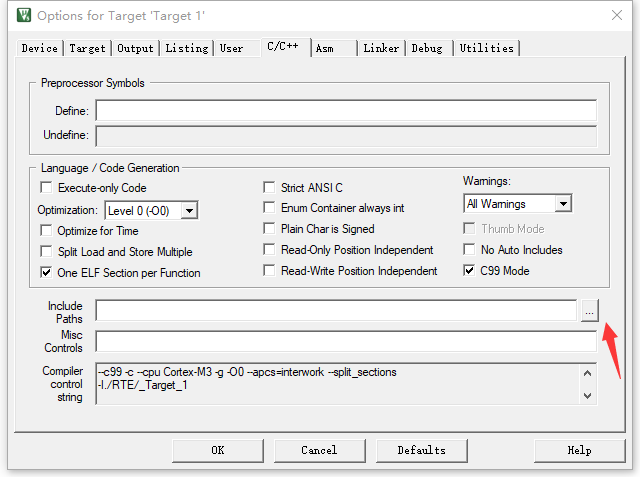Click the Keil uVision title bar icon

click(x=24, y=16)
